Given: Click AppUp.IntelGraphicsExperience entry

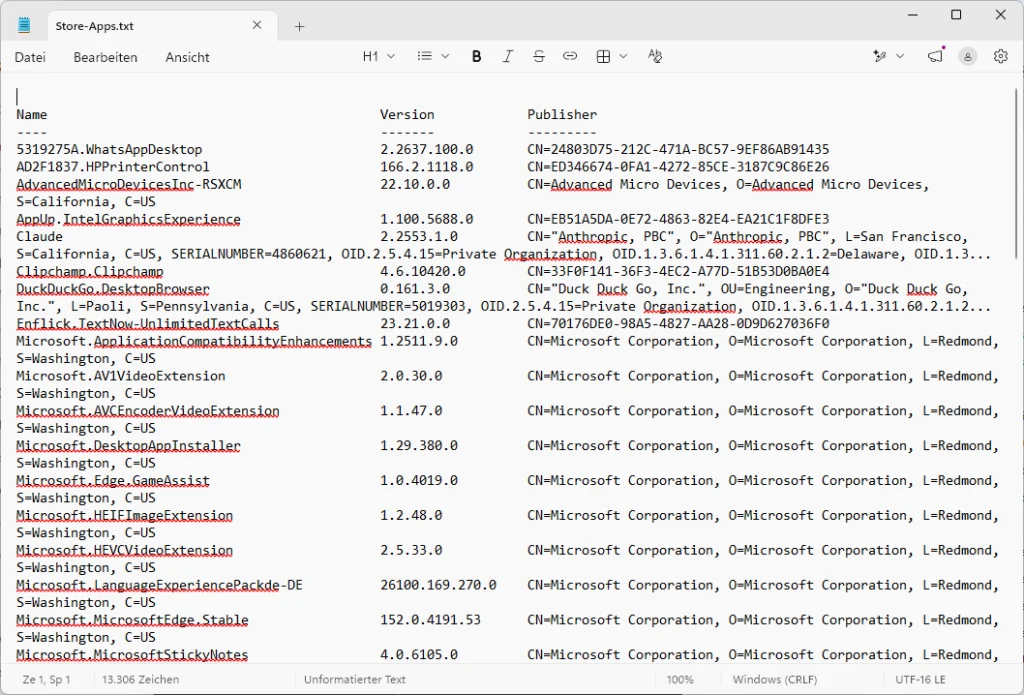Looking at the screenshot, I should point(128,219).
